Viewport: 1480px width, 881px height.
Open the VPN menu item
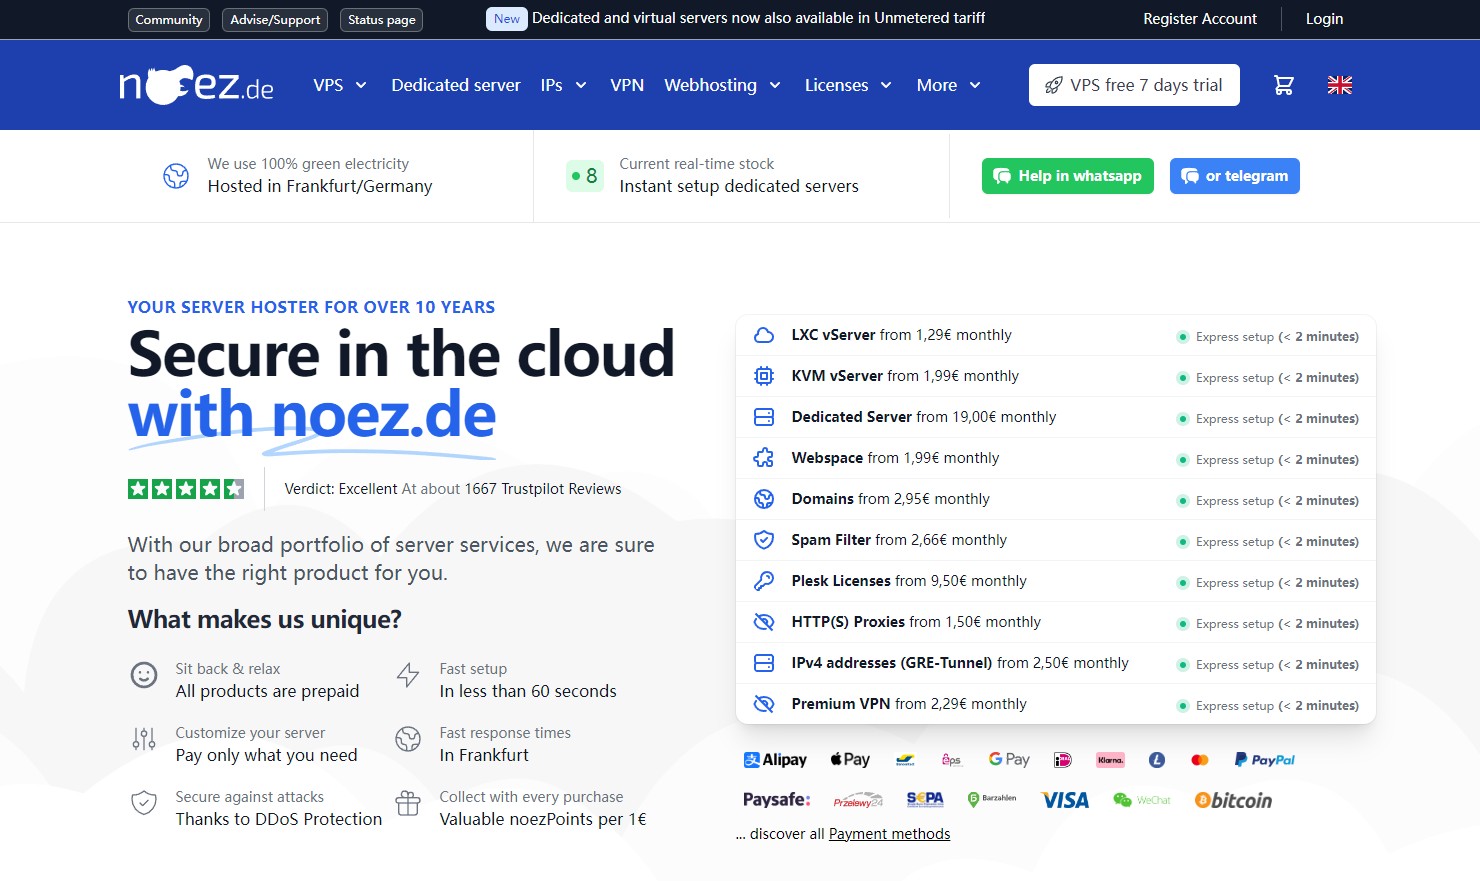(627, 85)
